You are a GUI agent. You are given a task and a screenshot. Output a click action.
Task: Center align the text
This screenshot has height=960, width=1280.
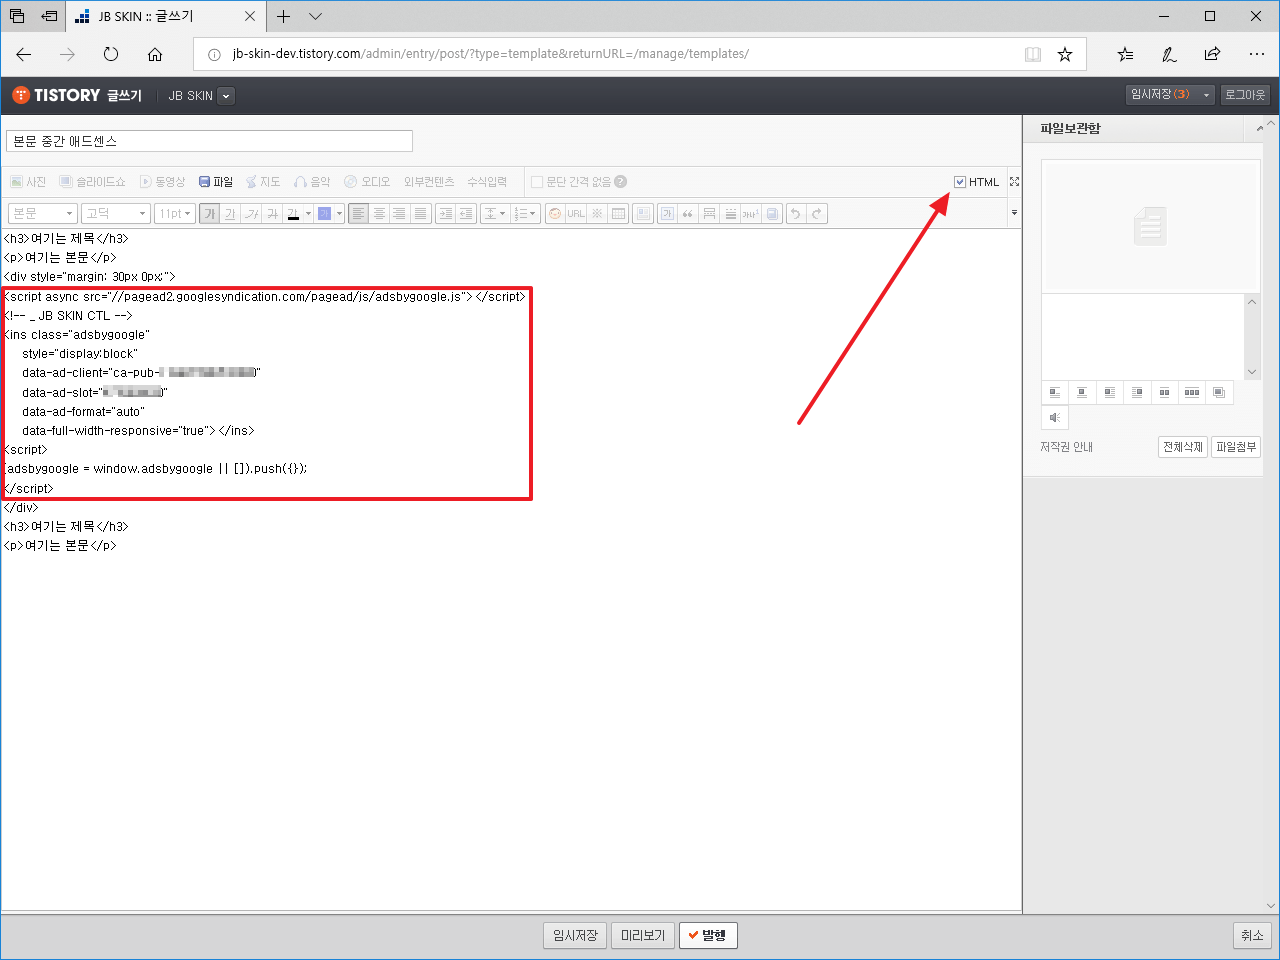(379, 213)
